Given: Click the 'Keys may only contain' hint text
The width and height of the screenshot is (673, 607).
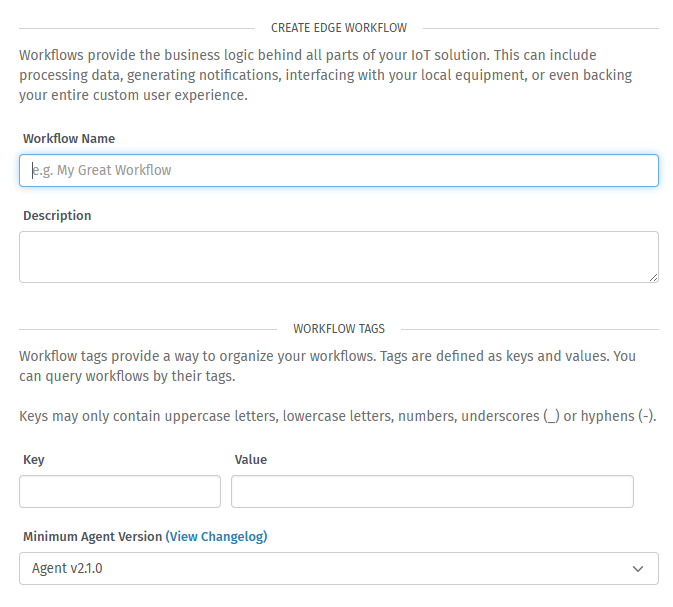Looking at the screenshot, I should click(338, 416).
